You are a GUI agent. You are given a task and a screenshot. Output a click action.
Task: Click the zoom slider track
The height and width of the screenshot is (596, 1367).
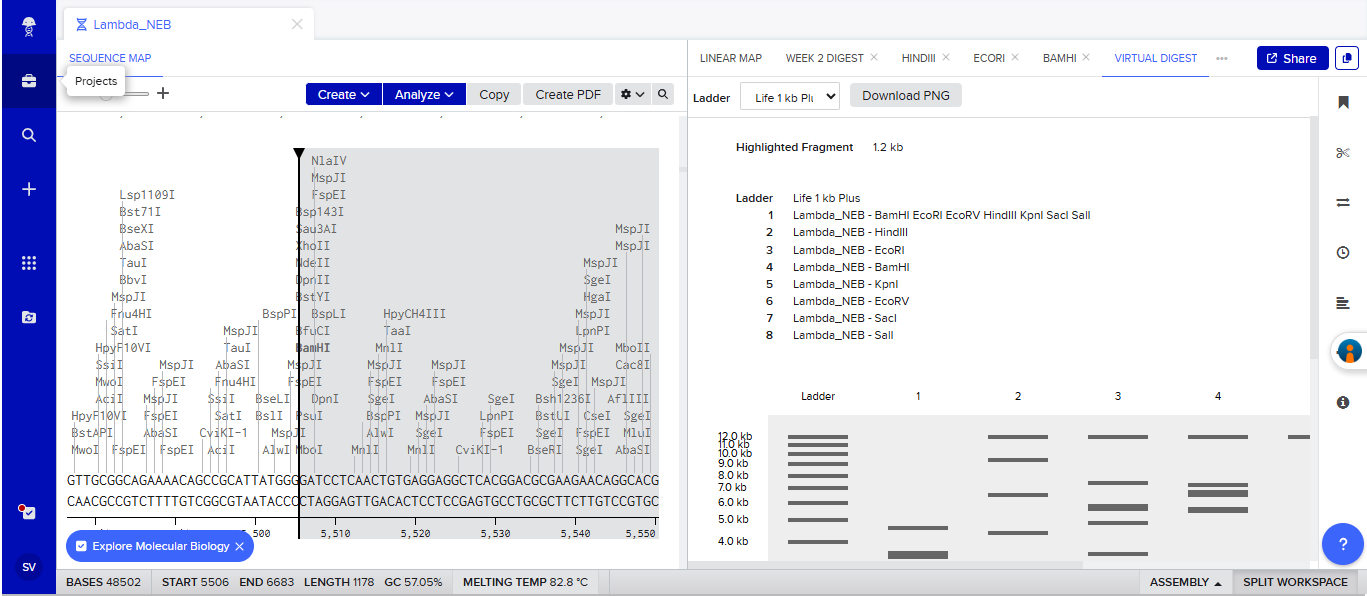(x=138, y=94)
